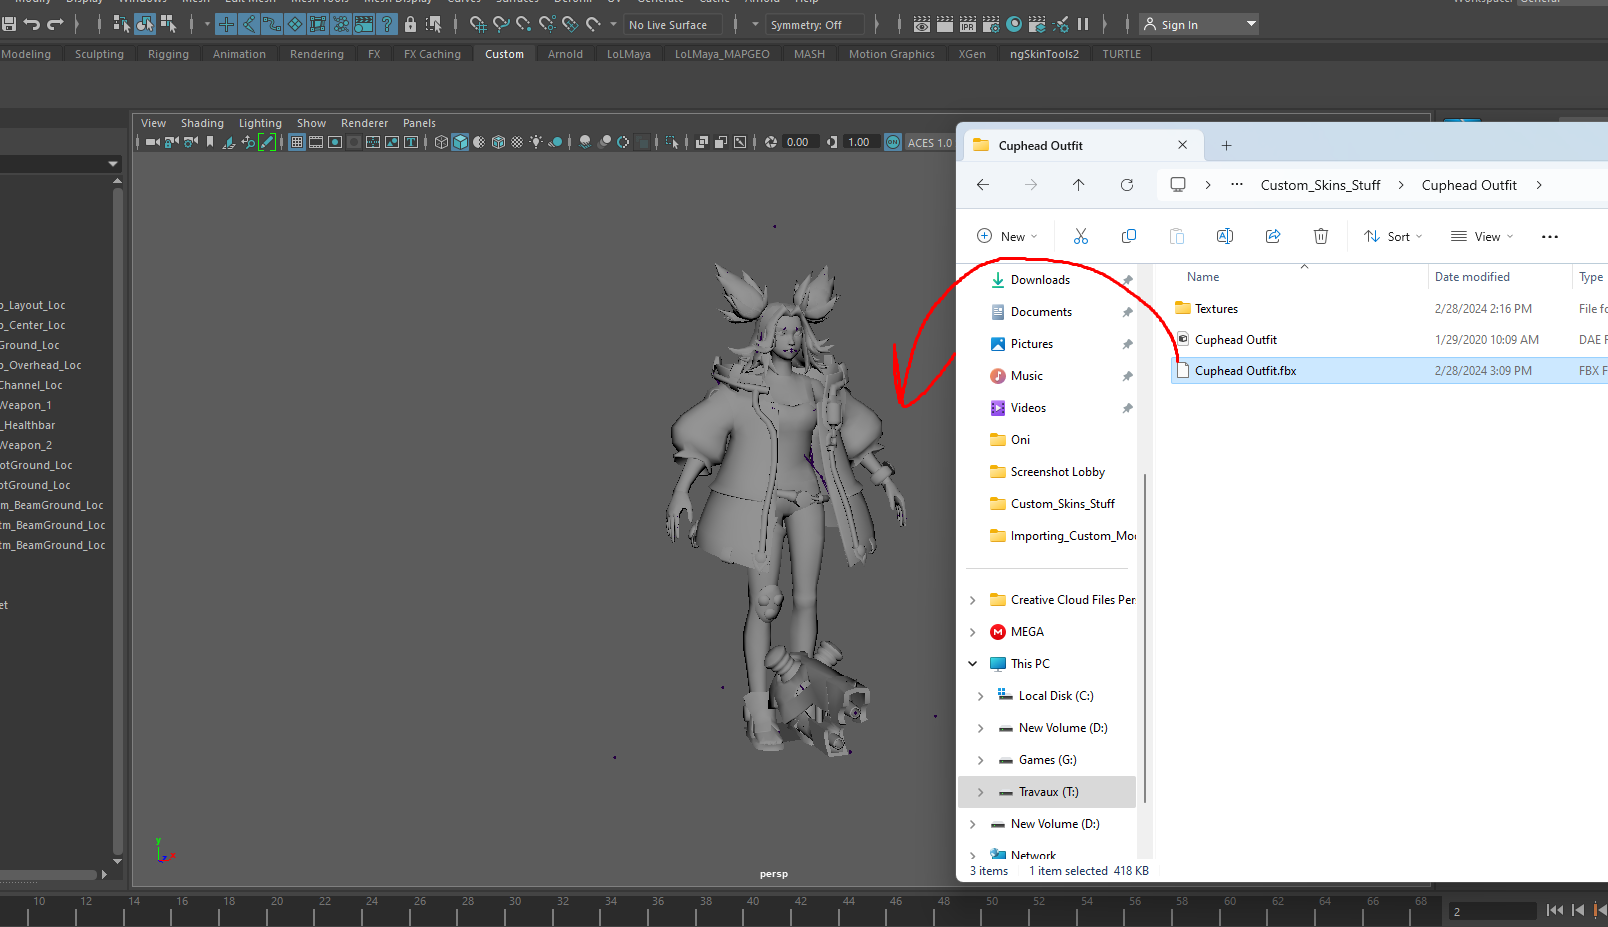
Task: Expand the Local Disk (C:) node
Action: tap(980, 696)
